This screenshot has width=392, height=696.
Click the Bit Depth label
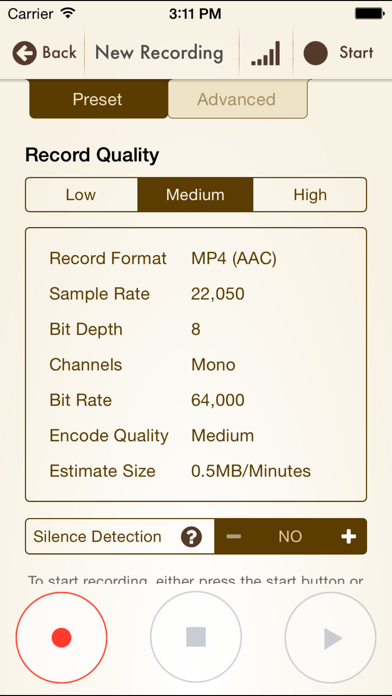[86, 329]
